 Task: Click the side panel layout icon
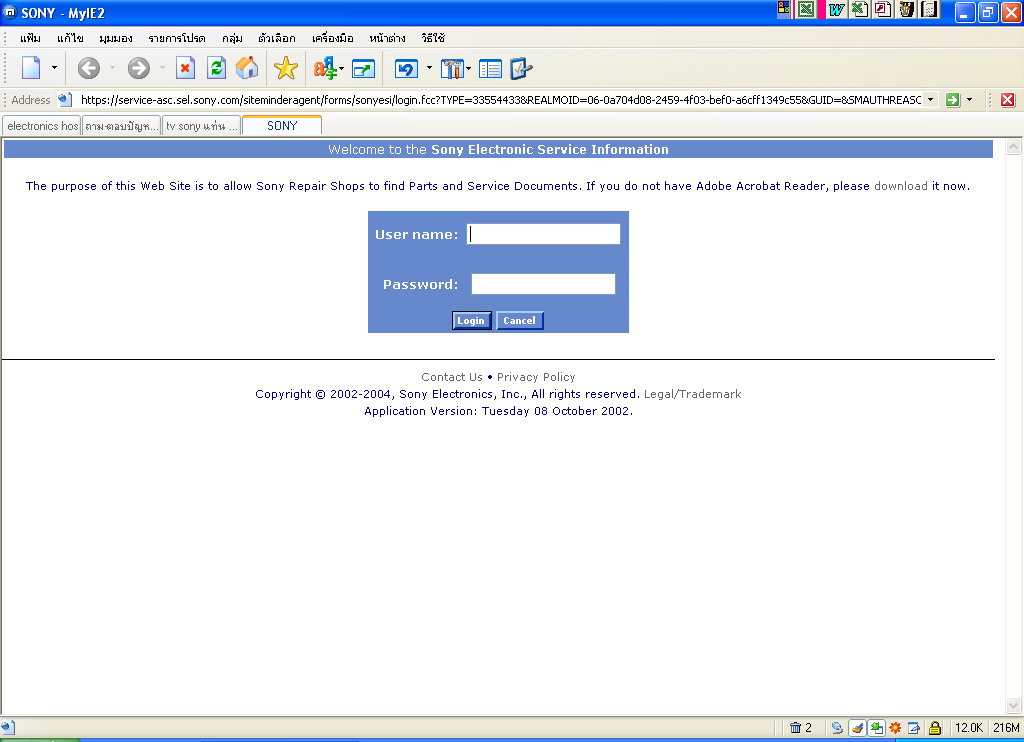coord(490,69)
